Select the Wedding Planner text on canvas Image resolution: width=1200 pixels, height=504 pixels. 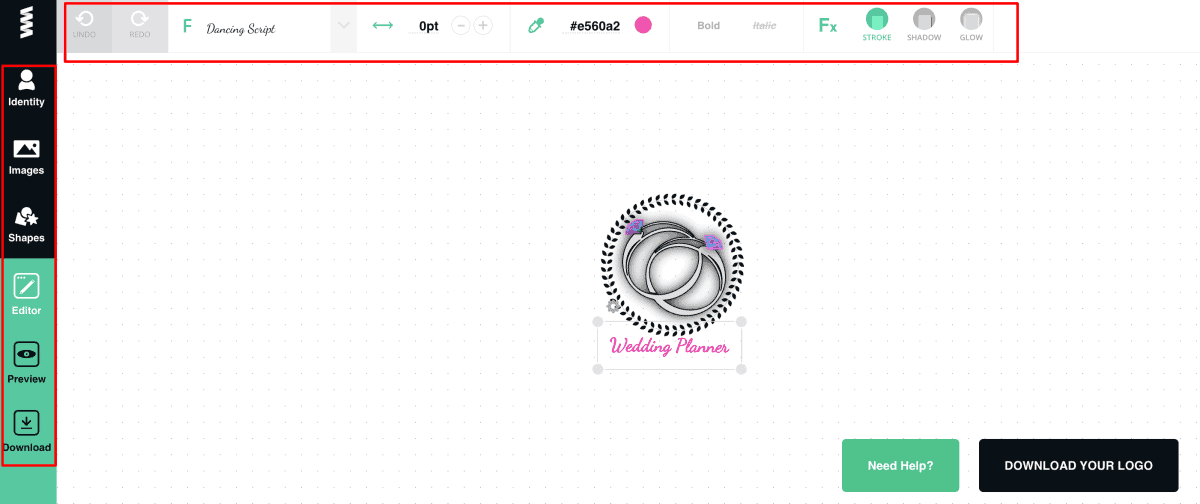(669, 348)
